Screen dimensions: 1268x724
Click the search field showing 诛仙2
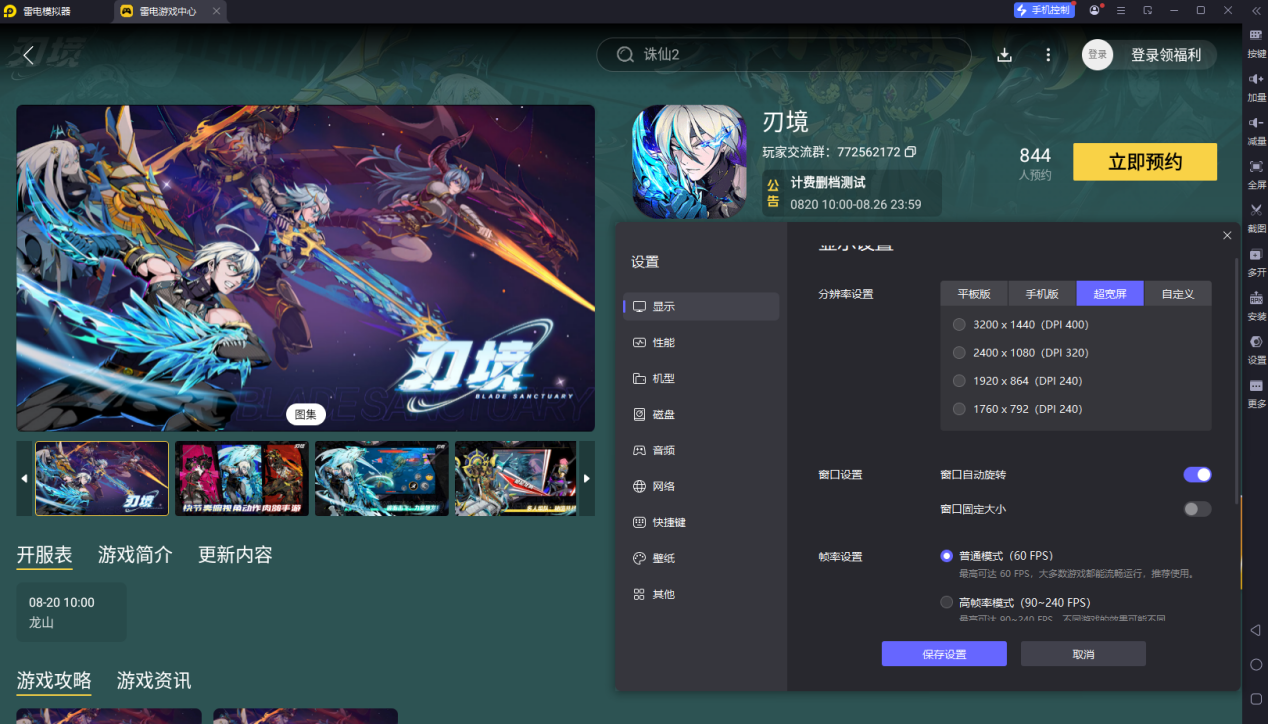click(784, 55)
